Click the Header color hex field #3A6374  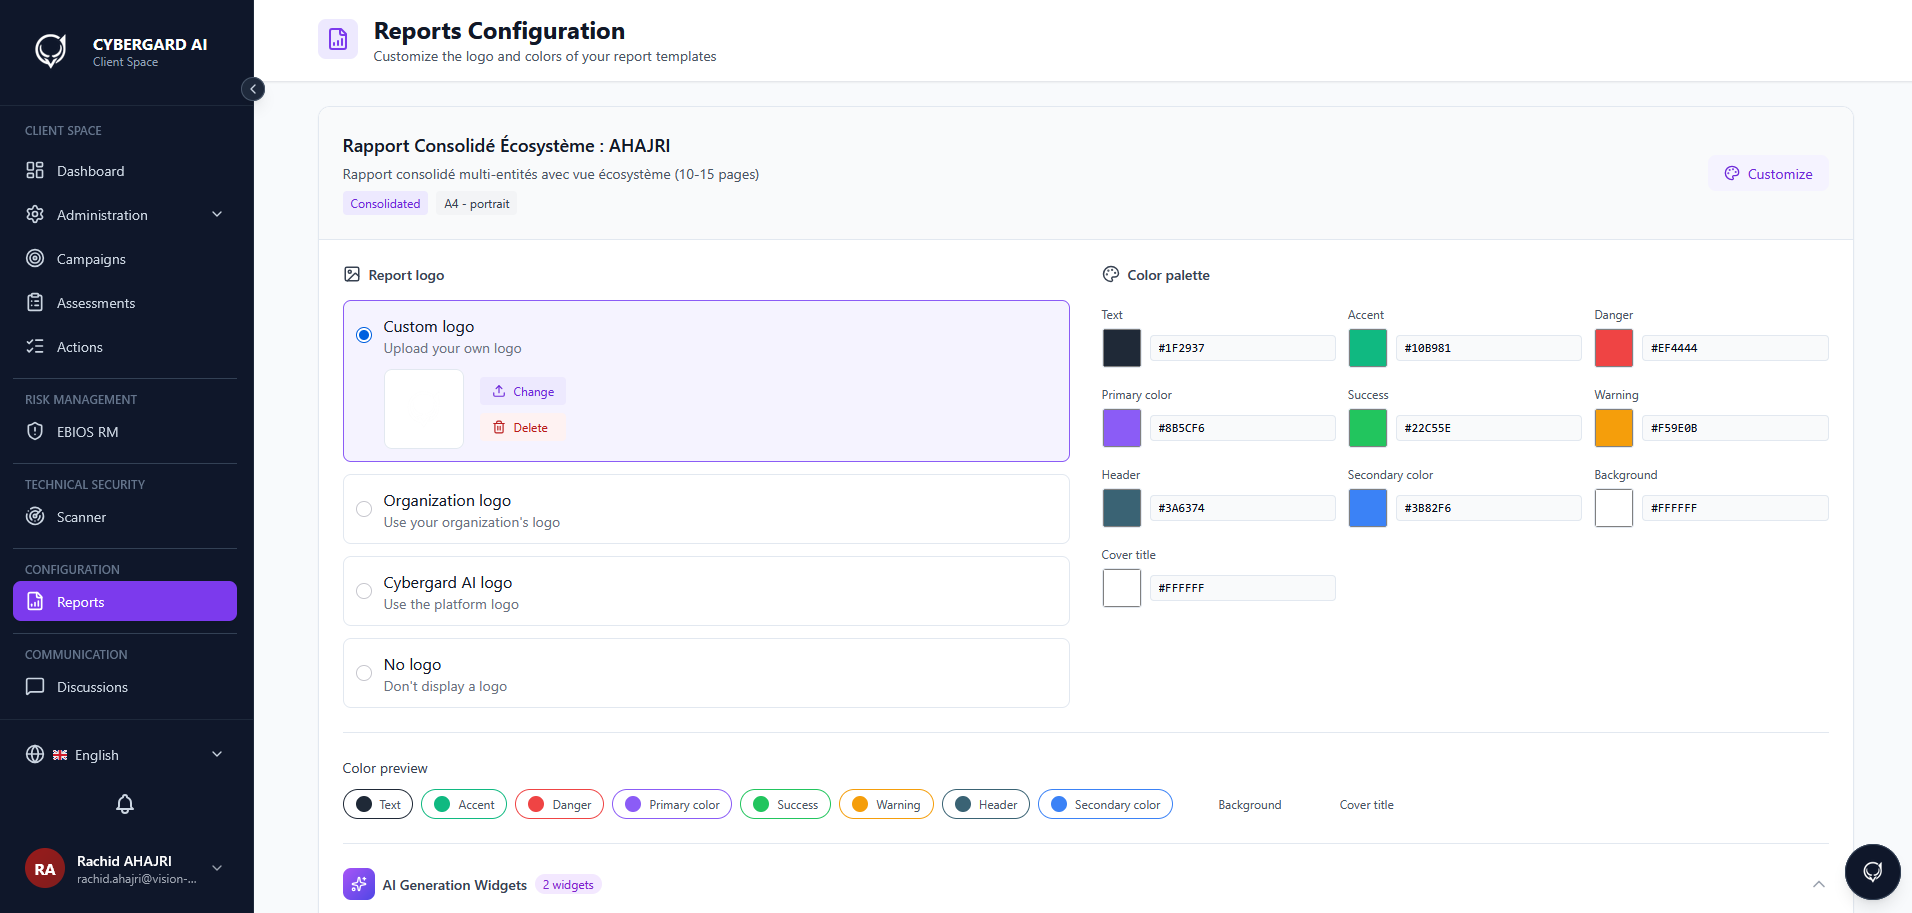(1242, 508)
